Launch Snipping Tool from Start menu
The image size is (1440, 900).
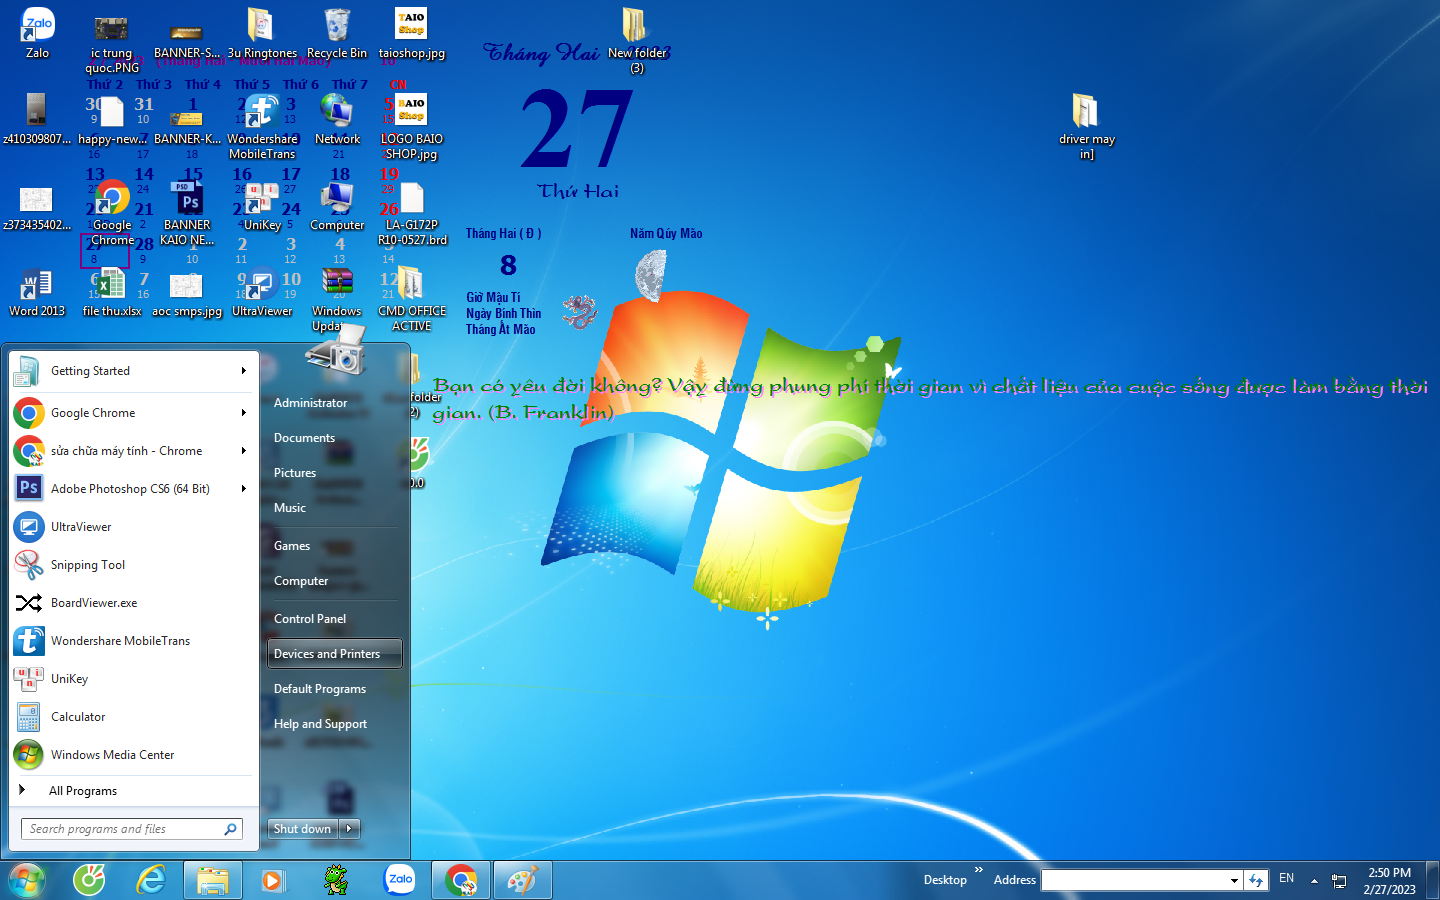point(134,565)
